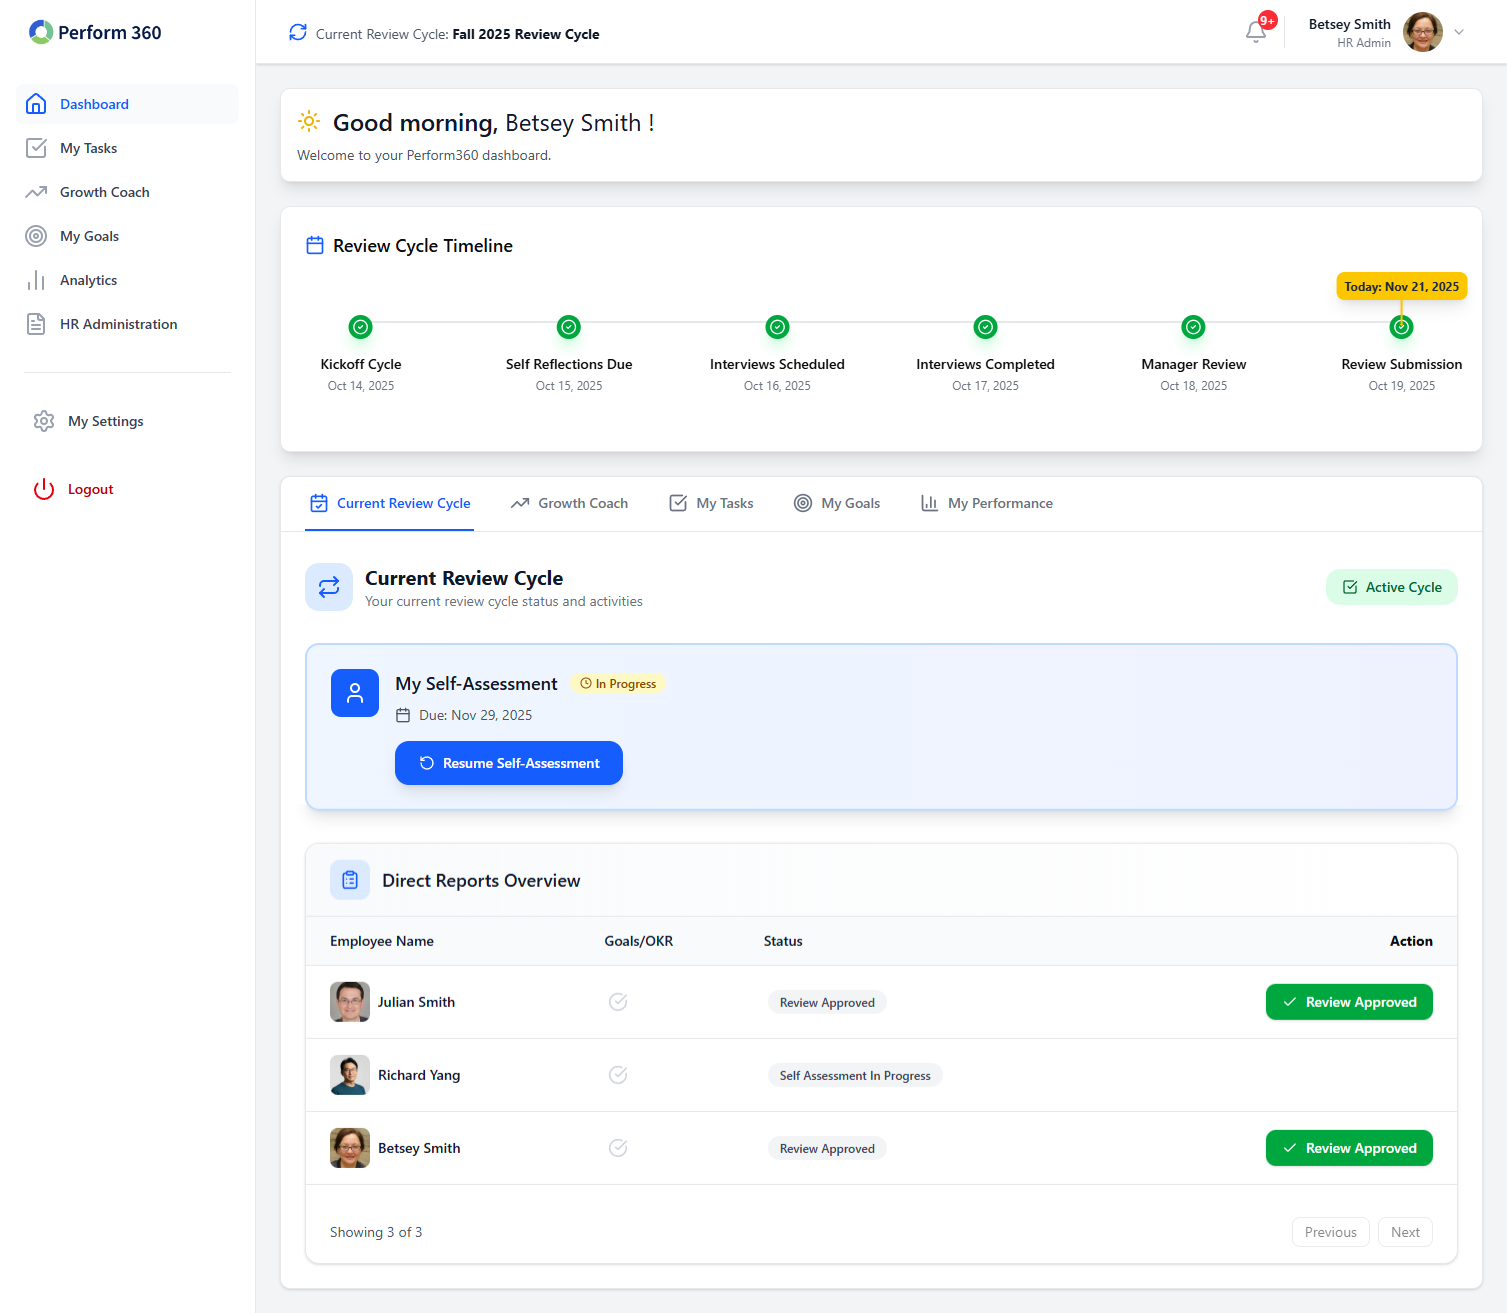The width and height of the screenshot is (1507, 1313).
Task: Click the Manager Review timeline marker
Action: pyautogui.click(x=1193, y=327)
